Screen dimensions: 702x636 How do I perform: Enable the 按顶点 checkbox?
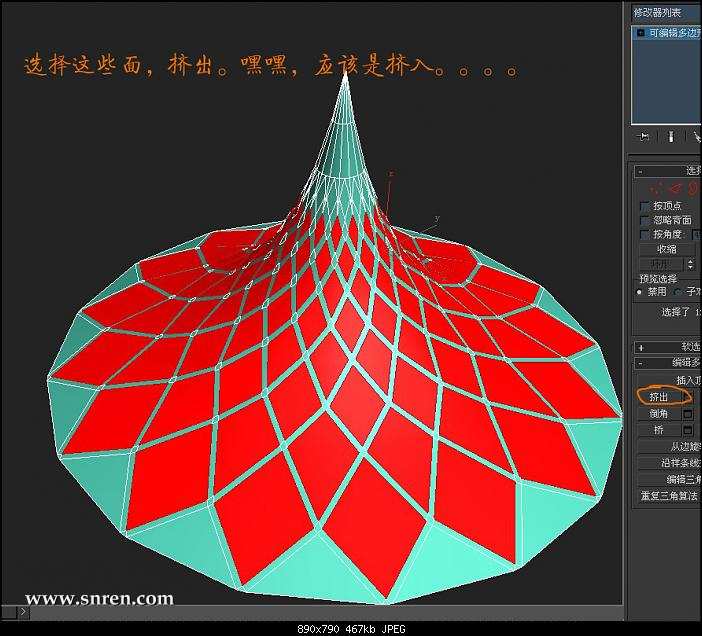645,206
